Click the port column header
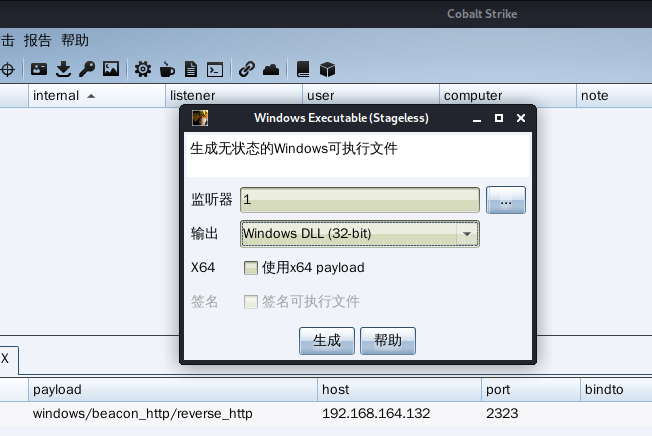 click(x=531, y=389)
